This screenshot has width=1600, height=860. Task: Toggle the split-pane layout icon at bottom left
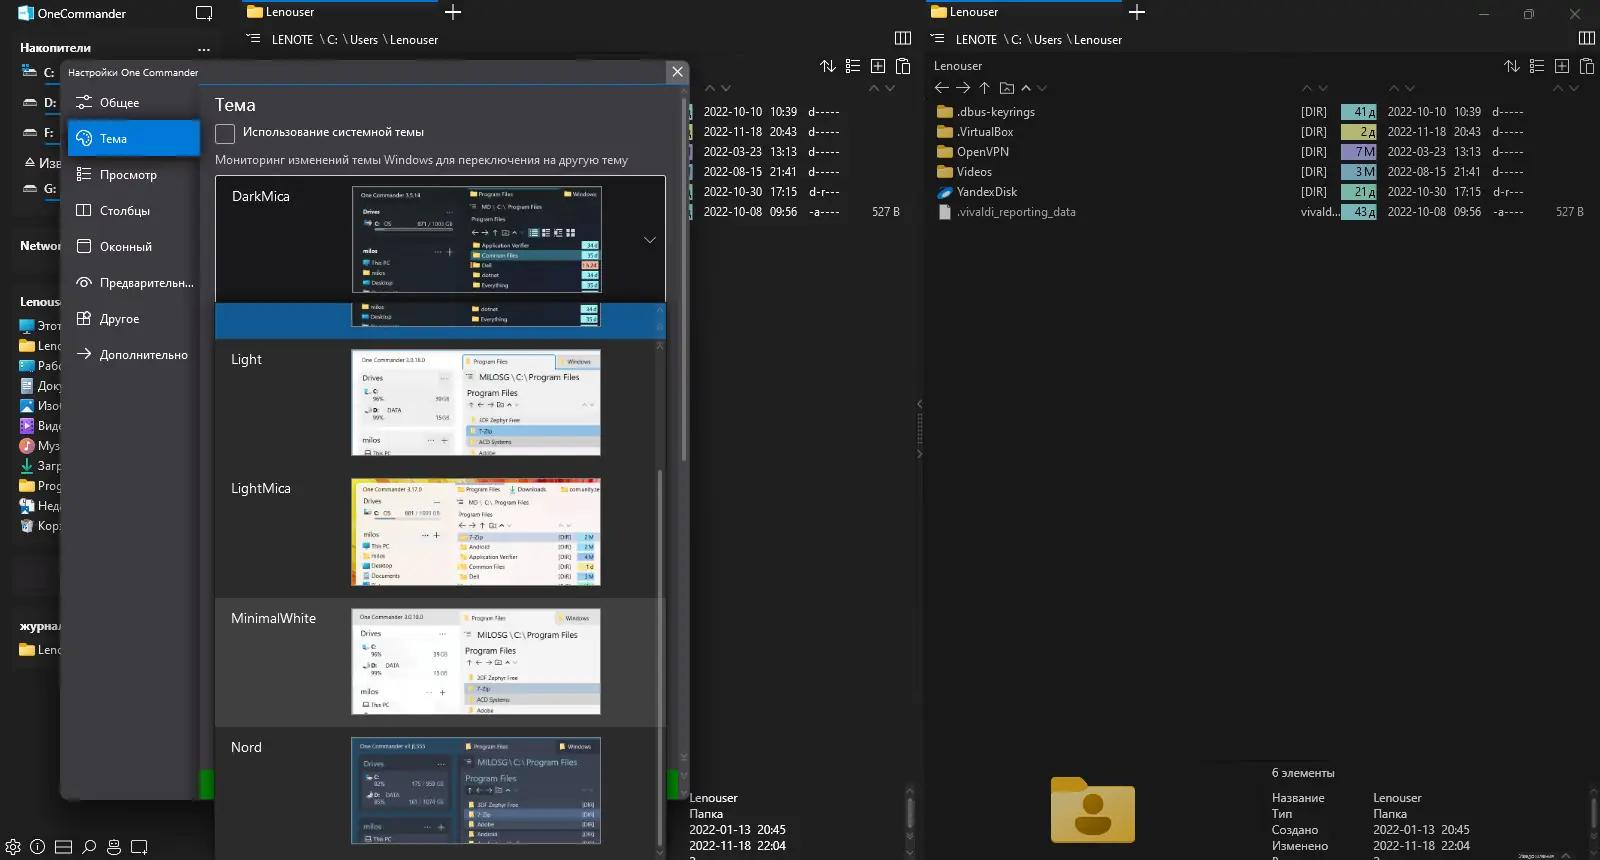point(63,847)
